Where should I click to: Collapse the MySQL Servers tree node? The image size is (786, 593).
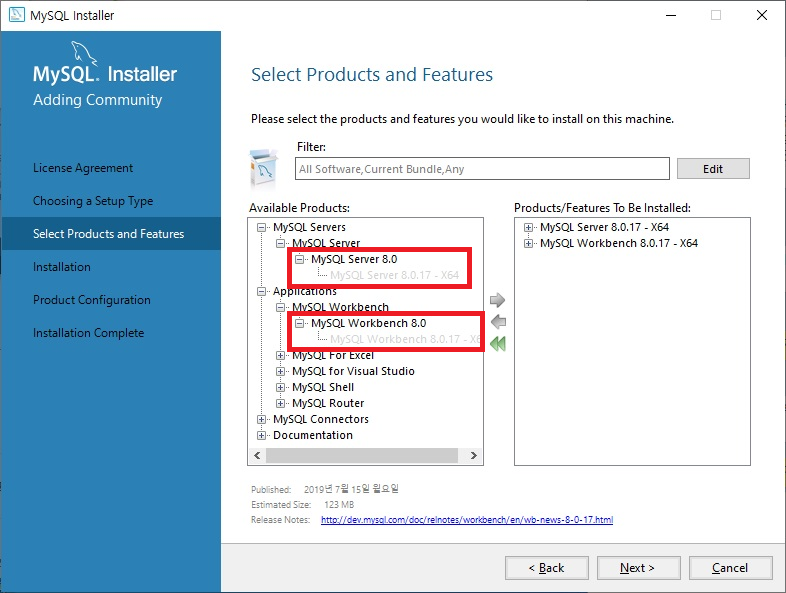(261, 227)
